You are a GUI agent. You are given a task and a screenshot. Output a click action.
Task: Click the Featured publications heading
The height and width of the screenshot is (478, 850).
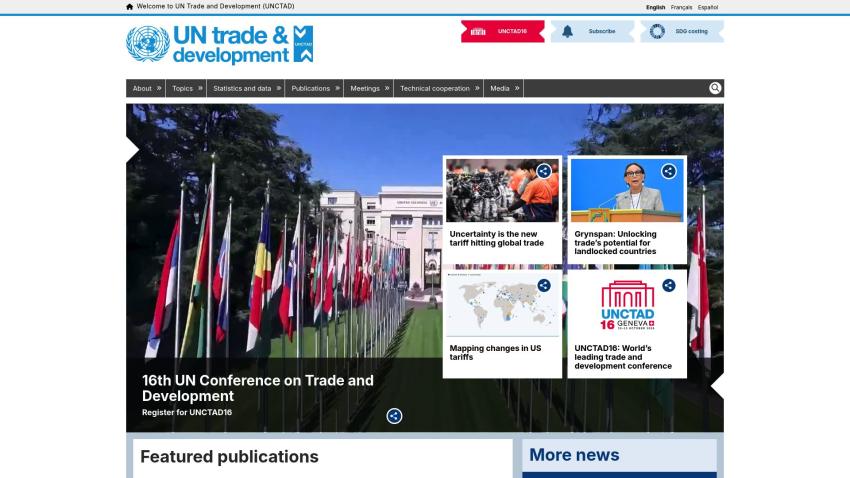coord(229,457)
